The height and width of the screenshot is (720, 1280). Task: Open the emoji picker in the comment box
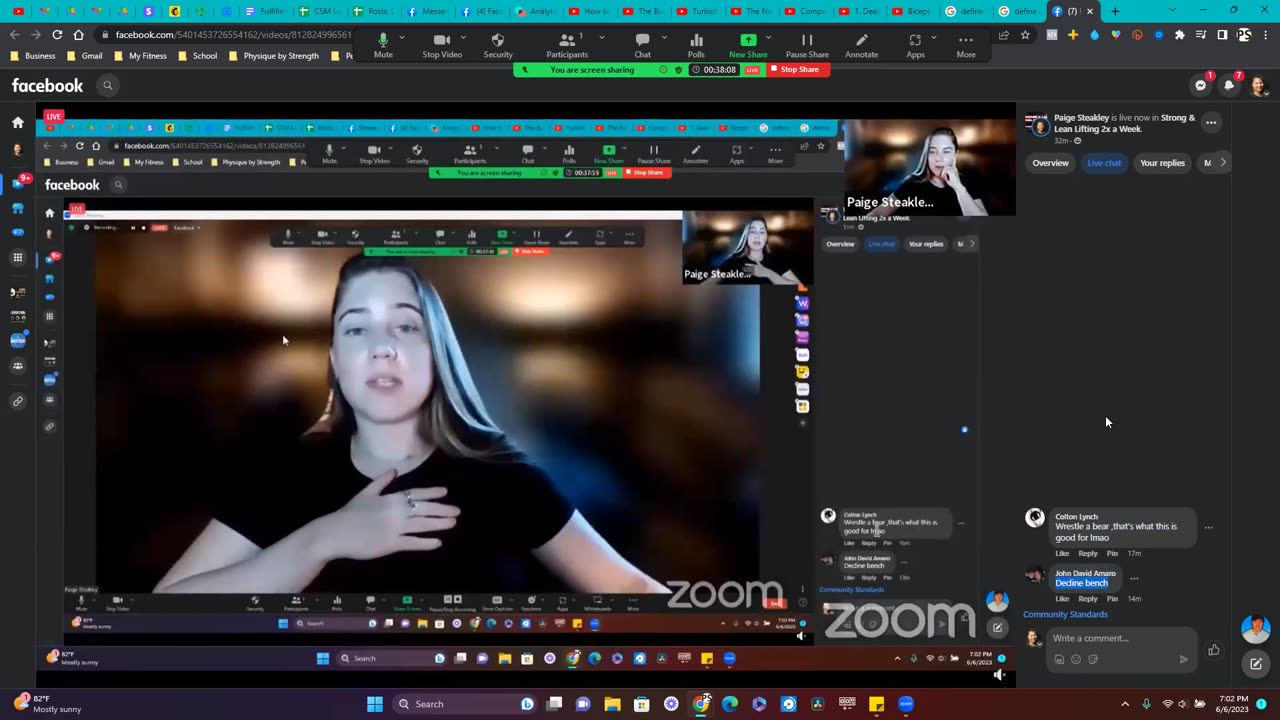[1076, 659]
